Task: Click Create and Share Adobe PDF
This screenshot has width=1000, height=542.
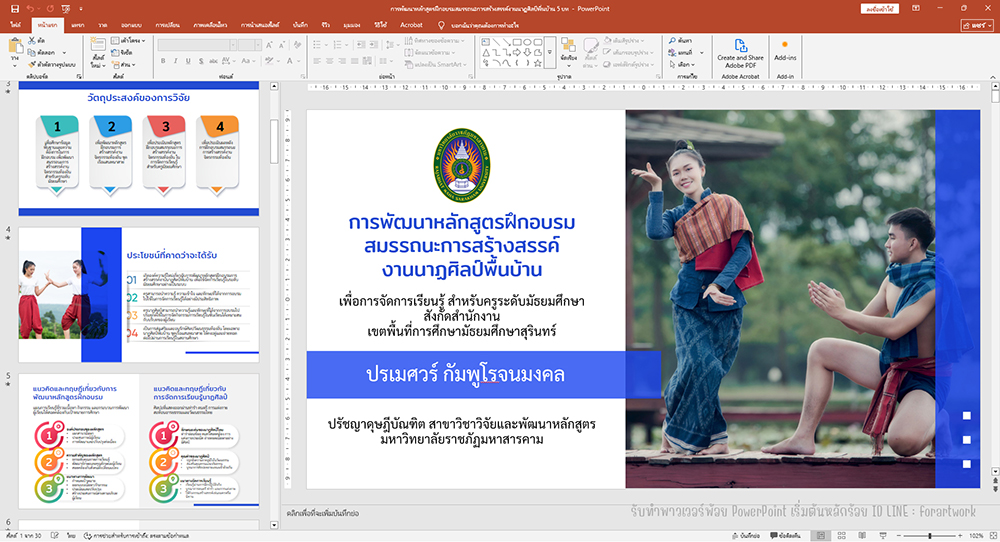Action: [x=740, y=53]
